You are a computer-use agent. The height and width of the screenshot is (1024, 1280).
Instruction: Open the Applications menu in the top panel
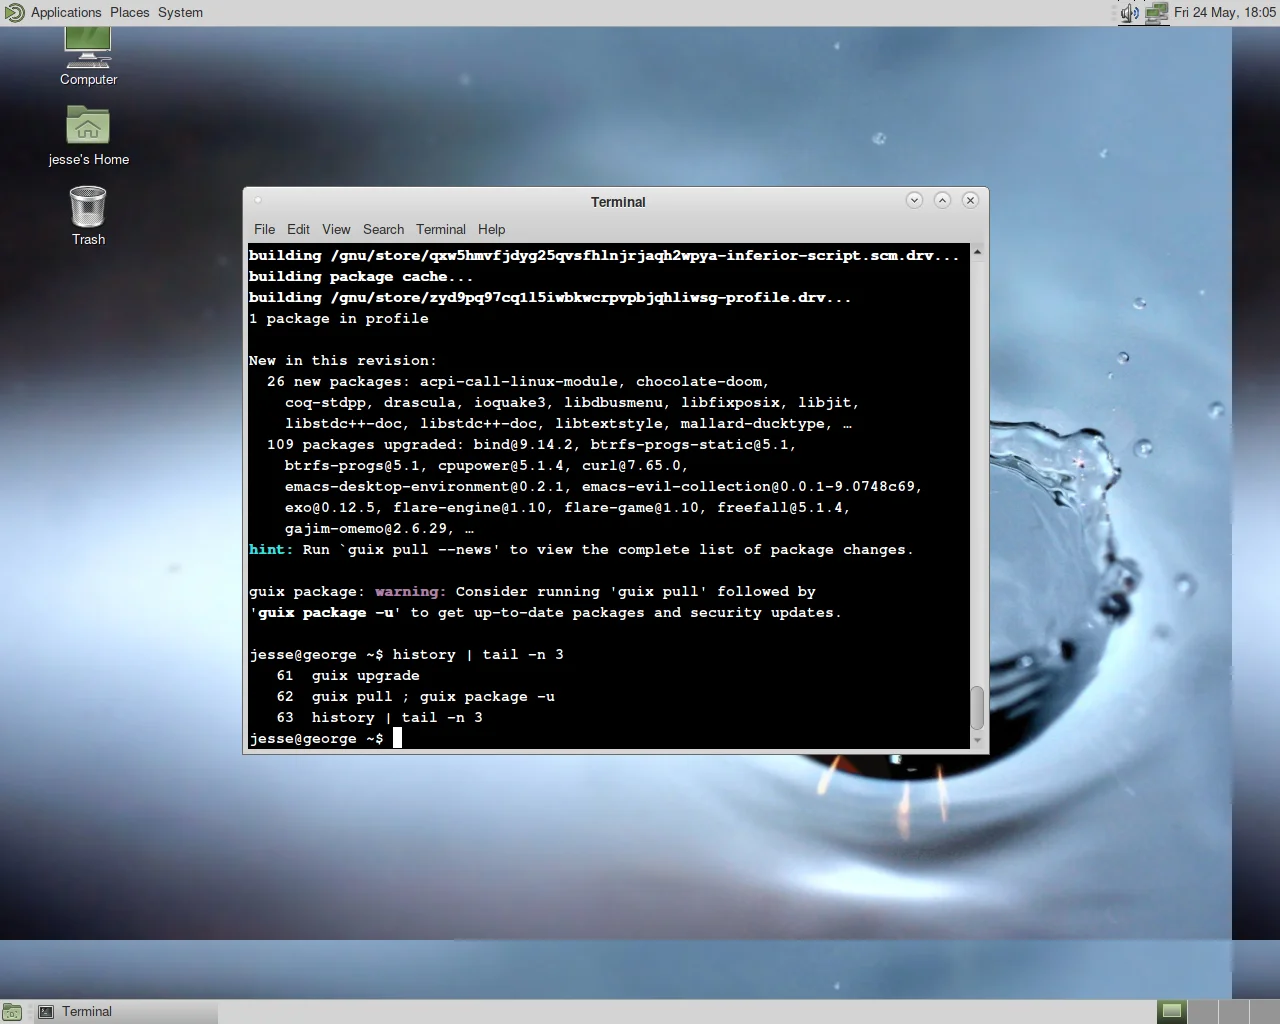point(66,13)
